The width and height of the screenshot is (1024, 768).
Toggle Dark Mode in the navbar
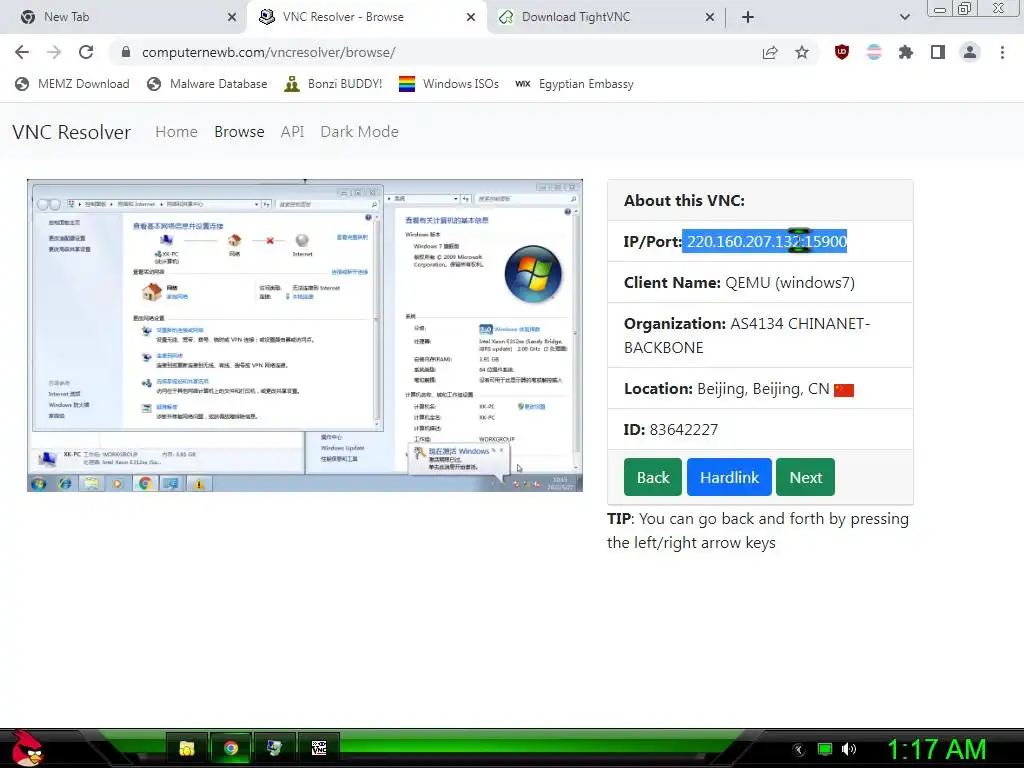click(359, 132)
